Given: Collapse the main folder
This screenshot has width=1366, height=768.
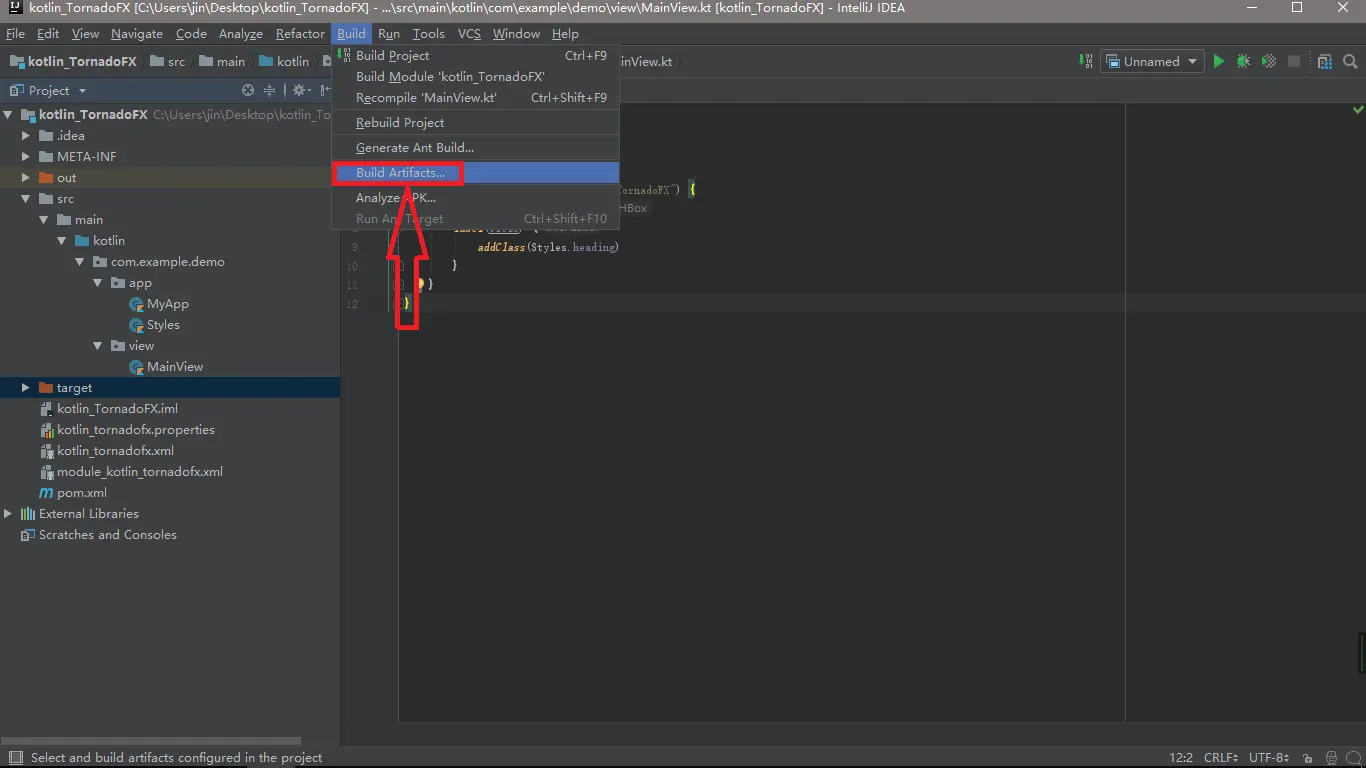Looking at the screenshot, I should 44,220.
